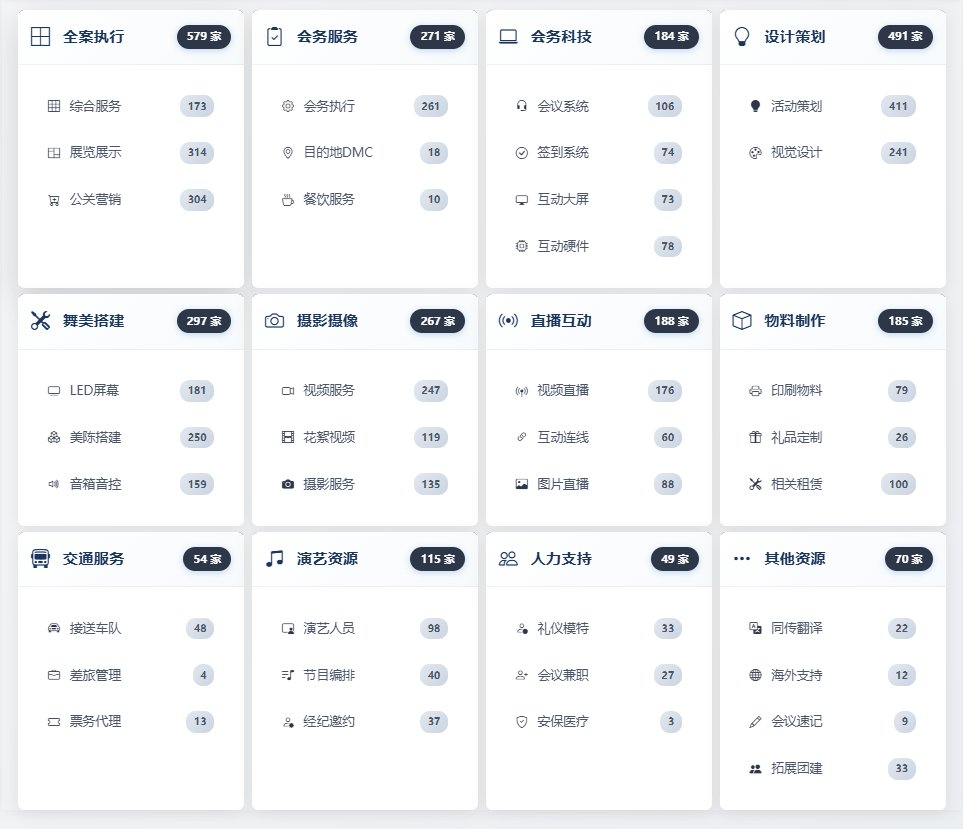963x829 pixels.
Task: Click the 247 count beside 视频服务
Action: [x=431, y=390]
